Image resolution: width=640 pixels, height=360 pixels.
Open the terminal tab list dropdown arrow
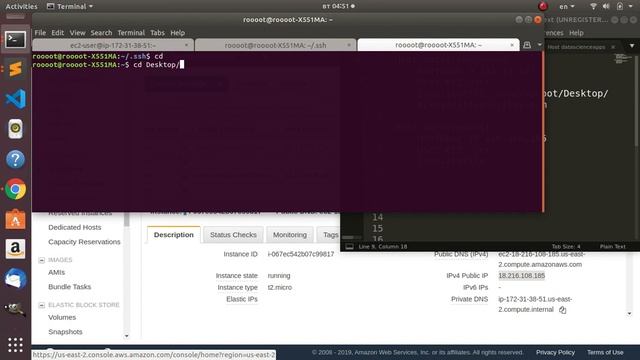(540, 45)
